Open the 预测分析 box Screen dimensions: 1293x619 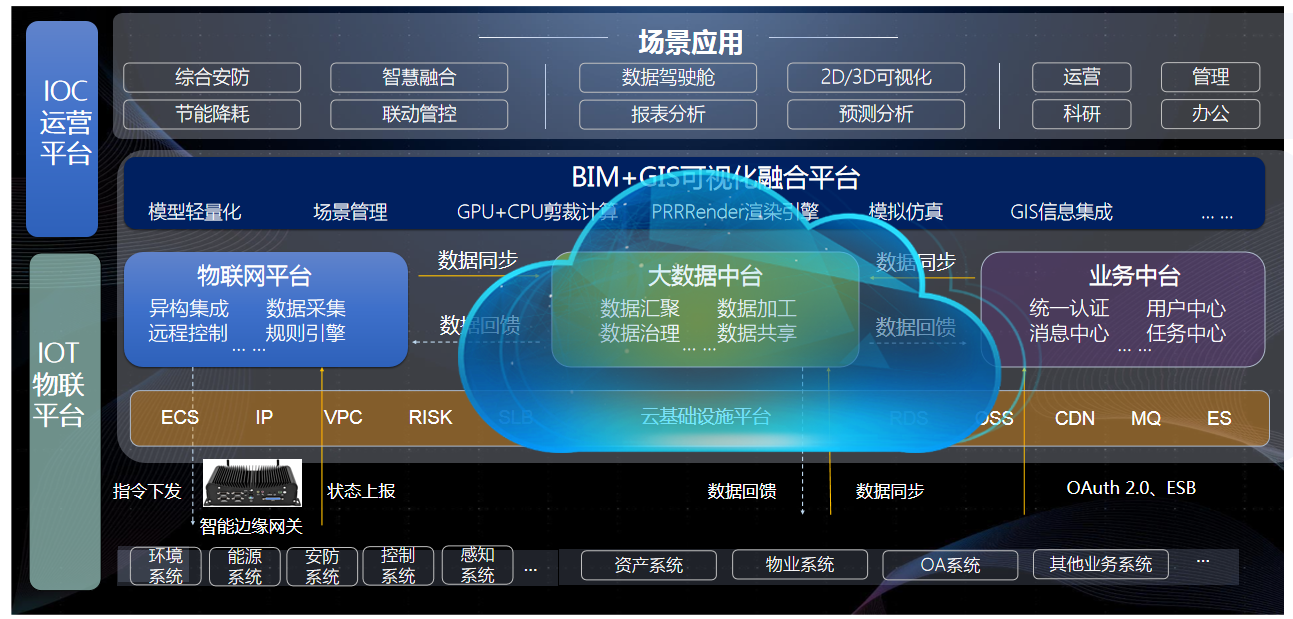click(876, 114)
